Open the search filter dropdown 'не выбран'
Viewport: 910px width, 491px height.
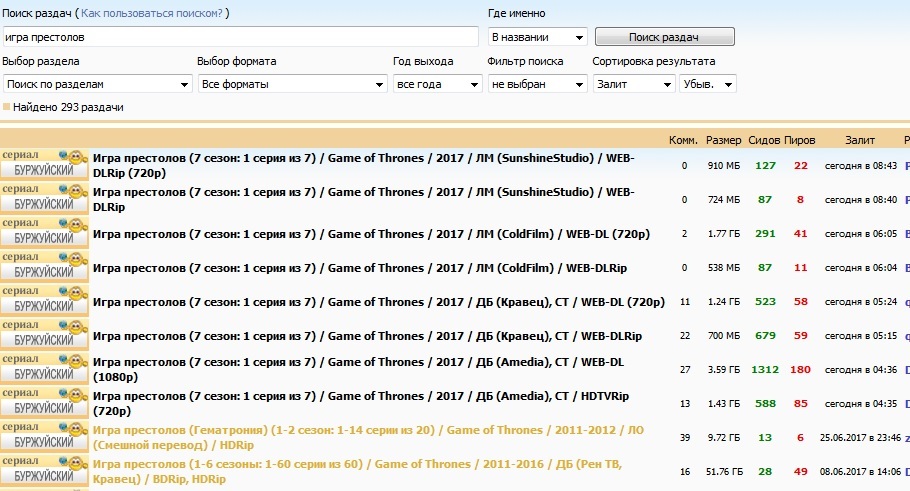click(x=537, y=84)
